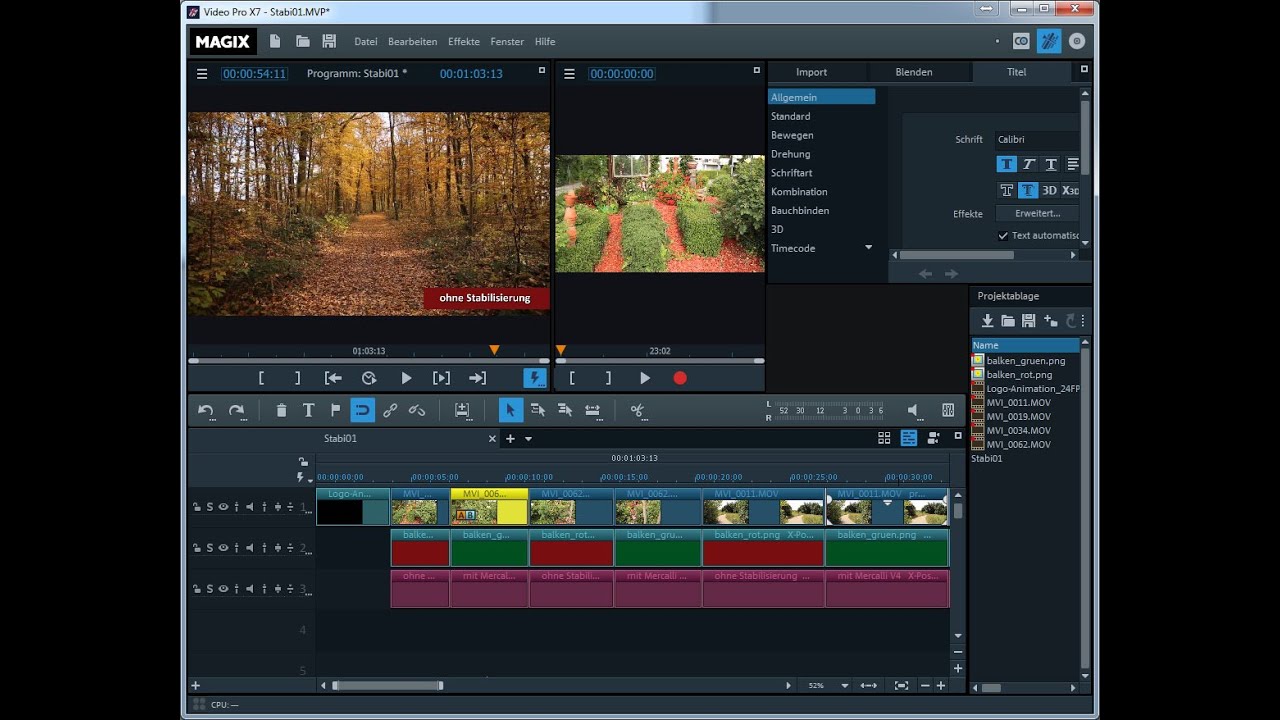Viewport: 1280px width, 720px height.
Task: Open the Hilfe menu
Action: coord(545,42)
